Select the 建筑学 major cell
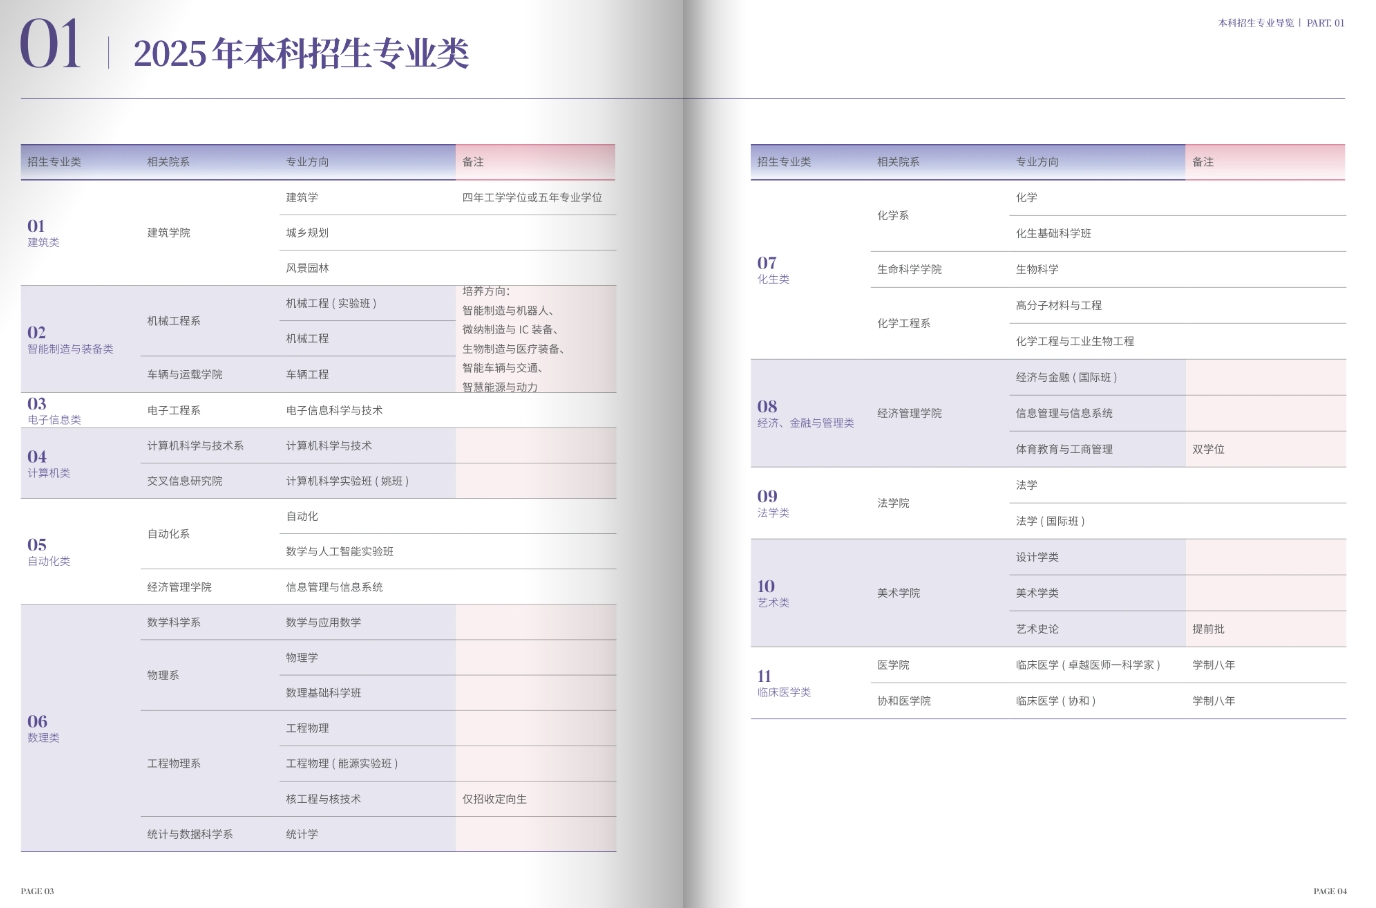The image size is (1376, 908). pyautogui.click(x=300, y=197)
